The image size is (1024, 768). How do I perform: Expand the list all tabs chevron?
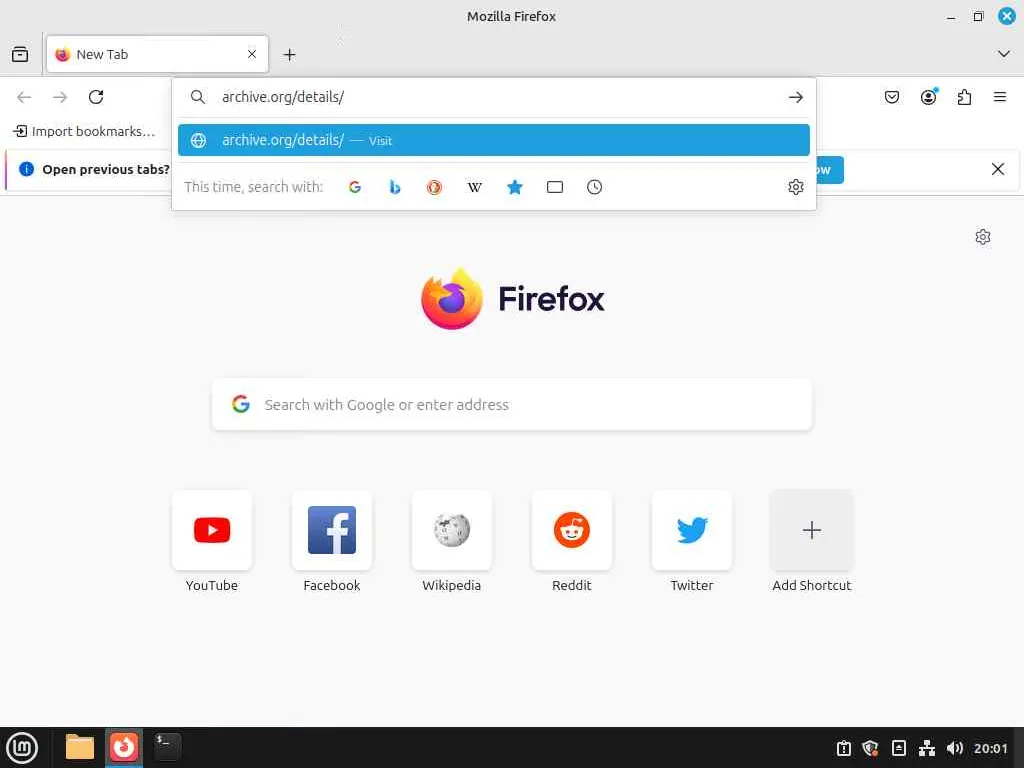pyautogui.click(x=1004, y=54)
